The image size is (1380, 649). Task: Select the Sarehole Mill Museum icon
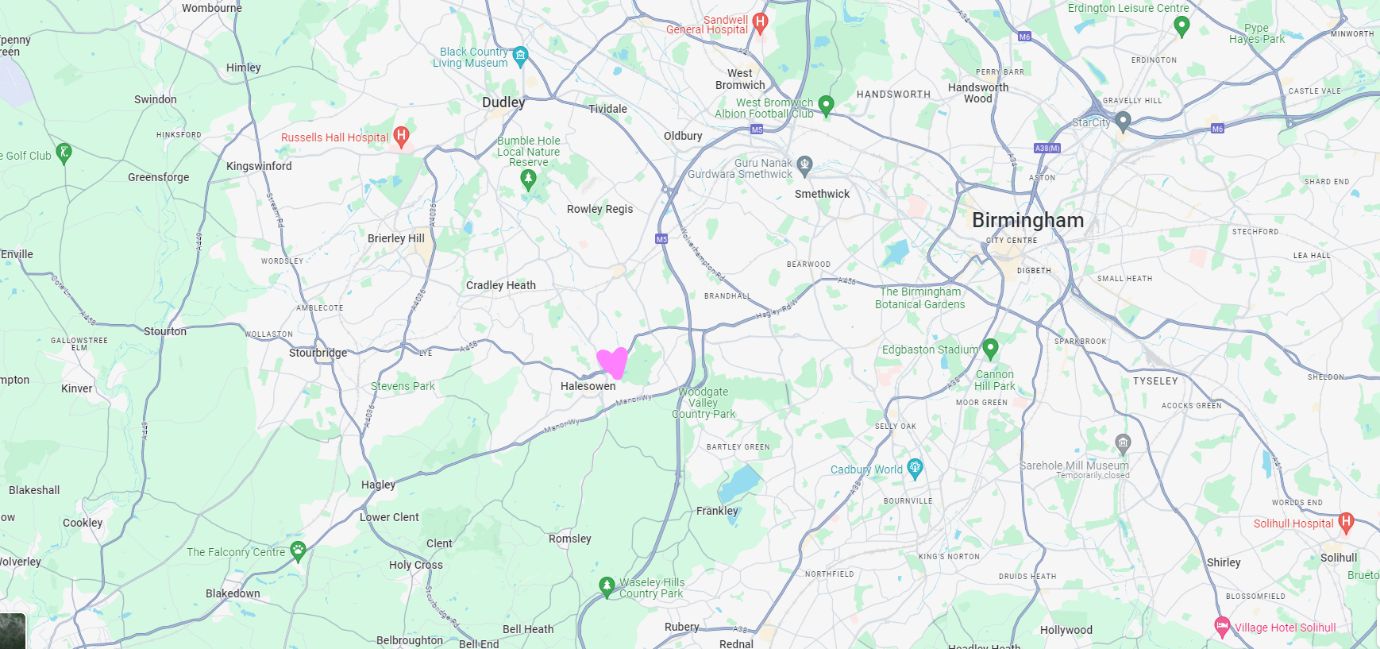[x=1123, y=443]
